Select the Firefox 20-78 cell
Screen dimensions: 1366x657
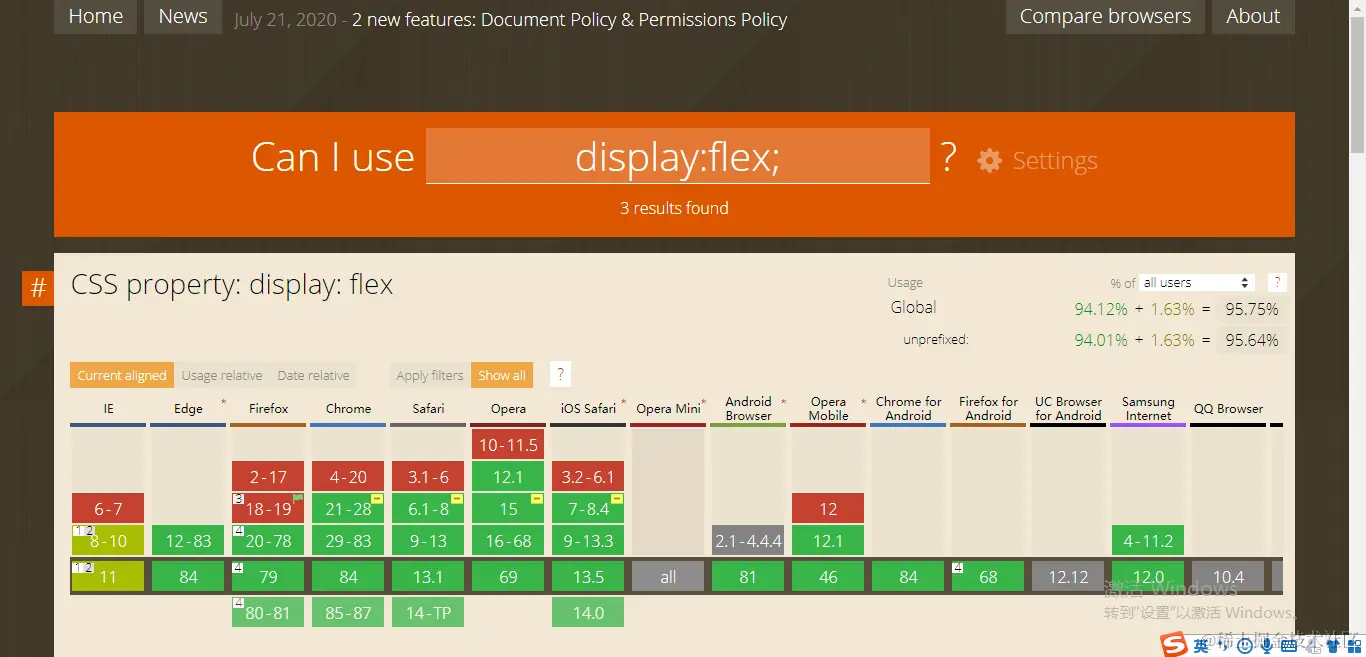coord(268,540)
